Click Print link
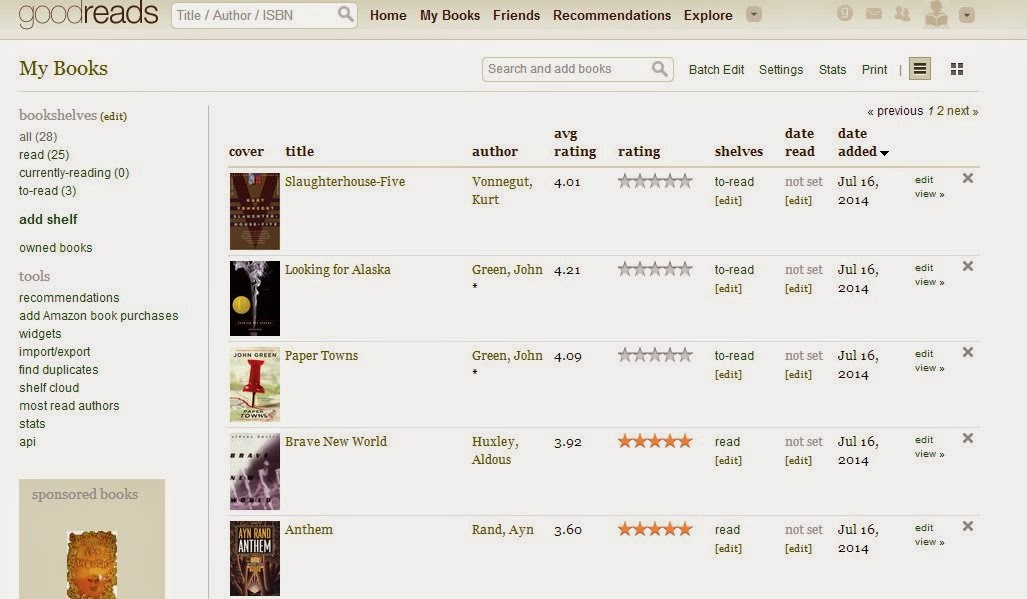 (x=874, y=69)
